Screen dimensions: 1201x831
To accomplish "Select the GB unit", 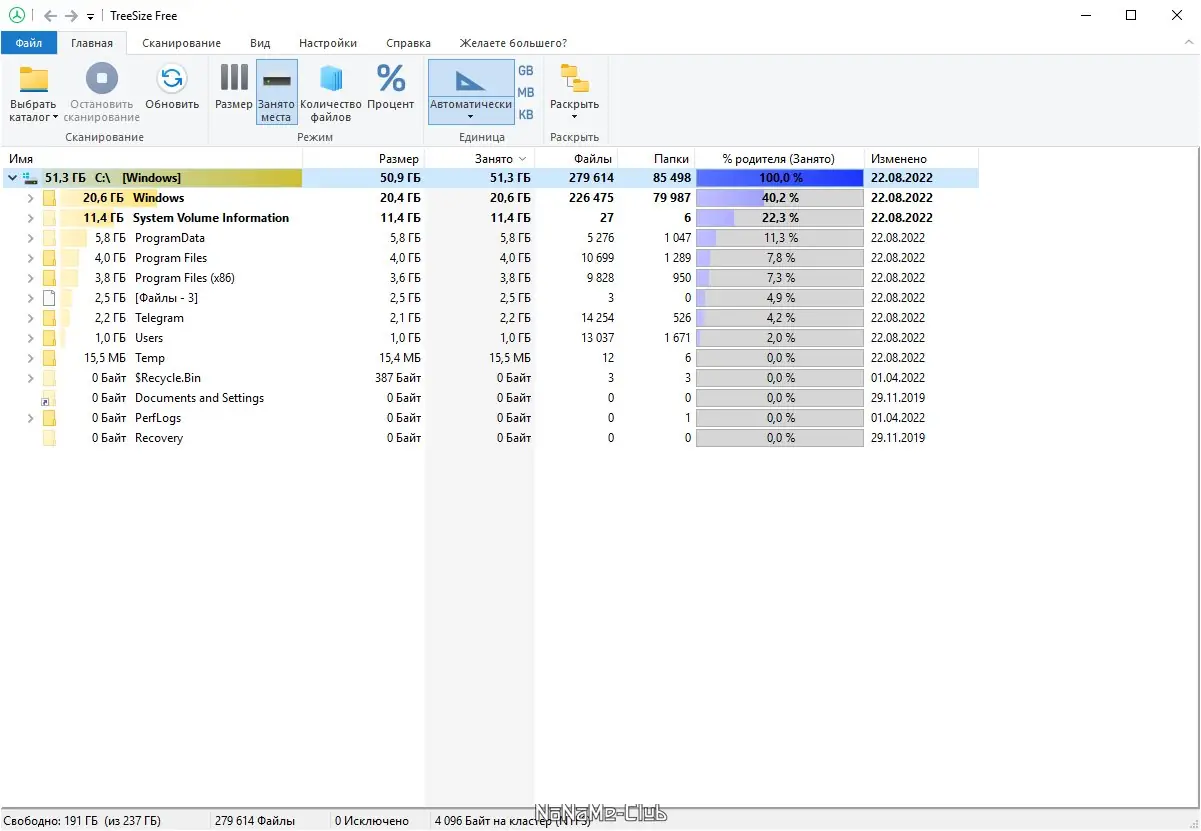I will [x=526, y=71].
